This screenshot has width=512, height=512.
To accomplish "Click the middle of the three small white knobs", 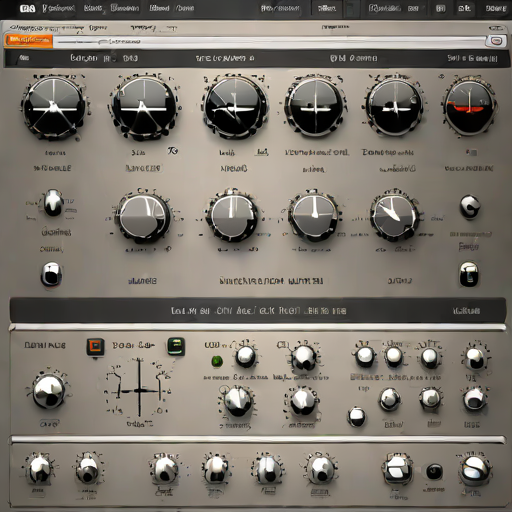I will (394, 357).
